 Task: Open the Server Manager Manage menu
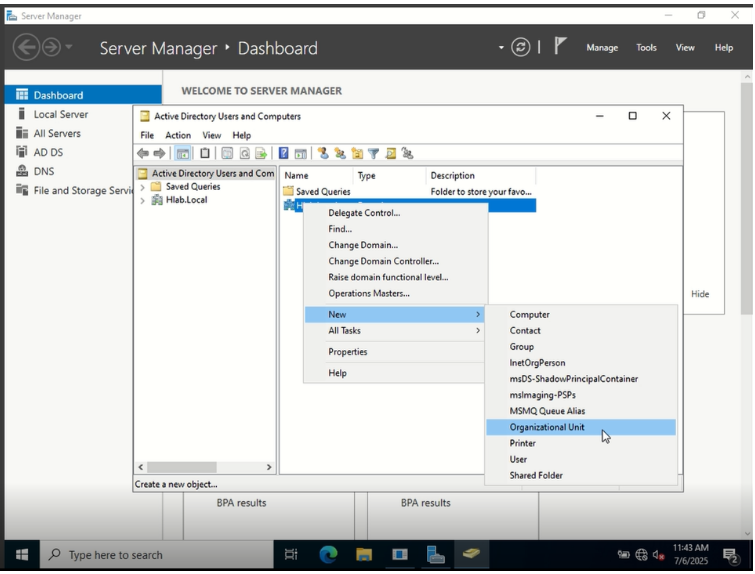(602, 48)
